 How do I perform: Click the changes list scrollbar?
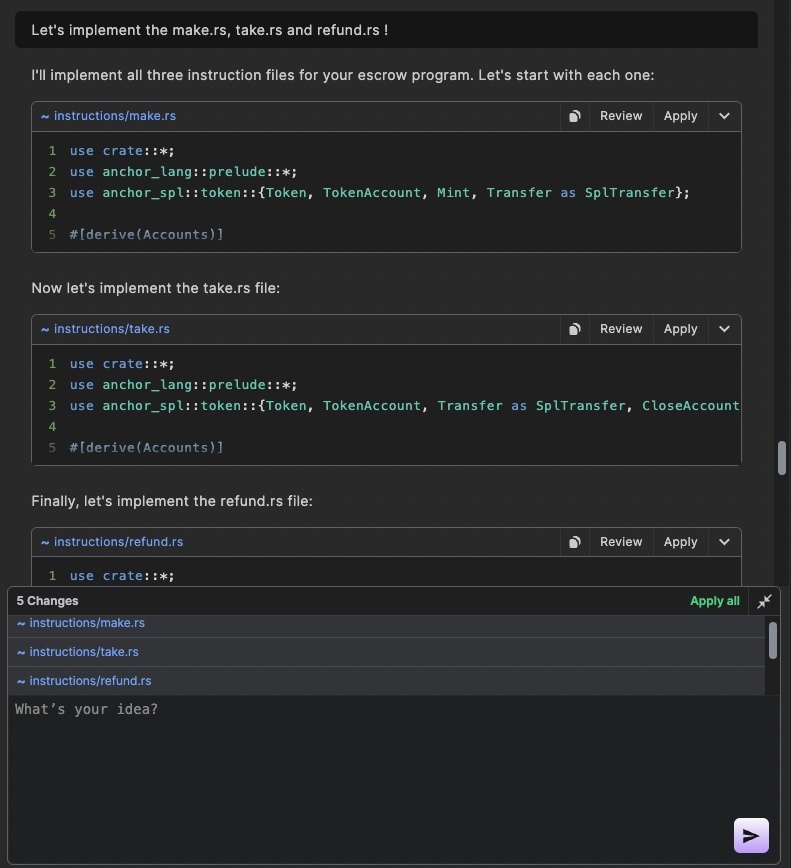tap(772, 641)
